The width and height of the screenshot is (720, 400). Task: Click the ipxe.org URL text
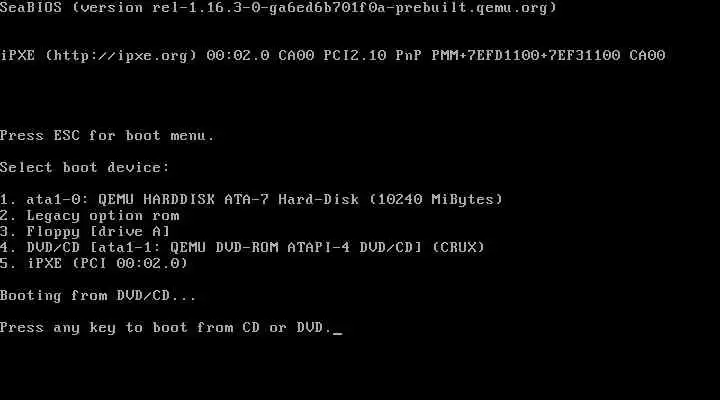point(121,56)
